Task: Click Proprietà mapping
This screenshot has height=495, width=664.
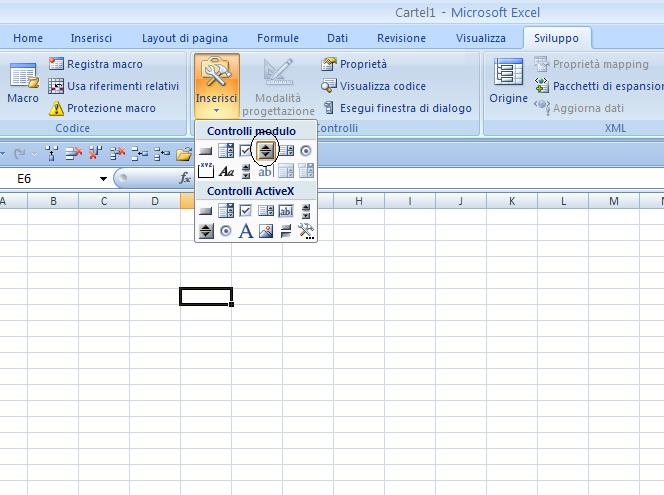Action: [592, 64]
